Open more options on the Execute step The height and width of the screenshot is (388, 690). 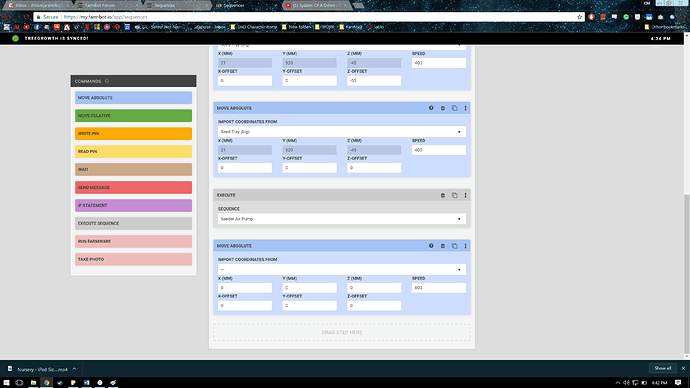[466, 195]
